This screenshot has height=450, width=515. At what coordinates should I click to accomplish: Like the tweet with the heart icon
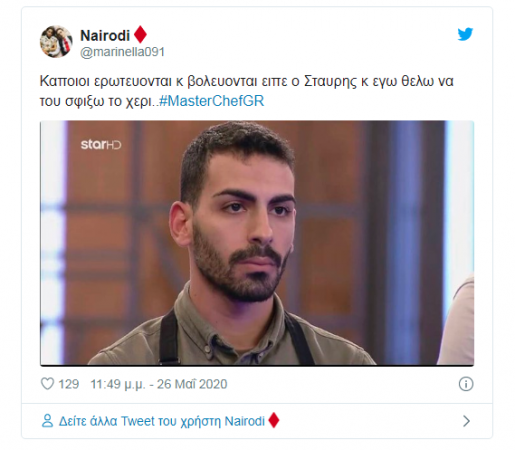47,384
